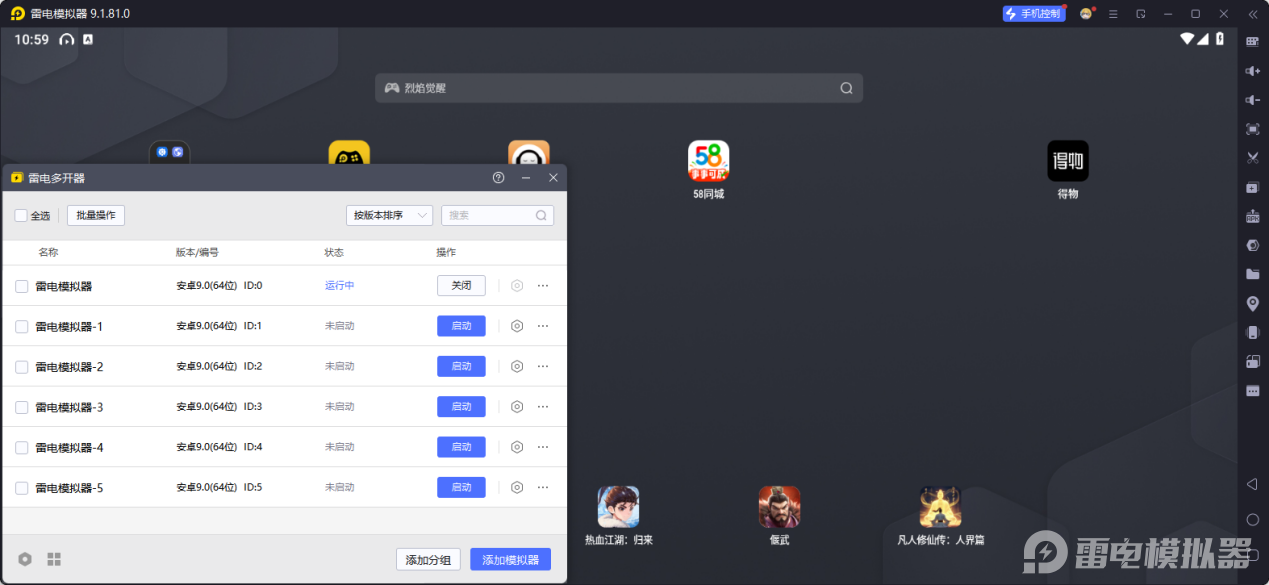The height and width of the screenshot is (585, 1269).
Task: Open multi-instance tool from the sidebar plus icon
Action: [x=1252, y=187]
